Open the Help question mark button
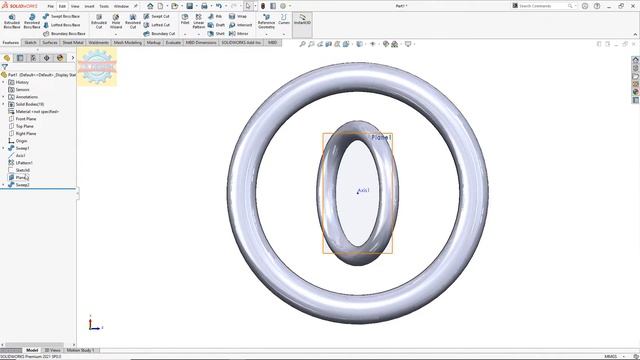This screenshot has height=360, width=640. (597, 6)
